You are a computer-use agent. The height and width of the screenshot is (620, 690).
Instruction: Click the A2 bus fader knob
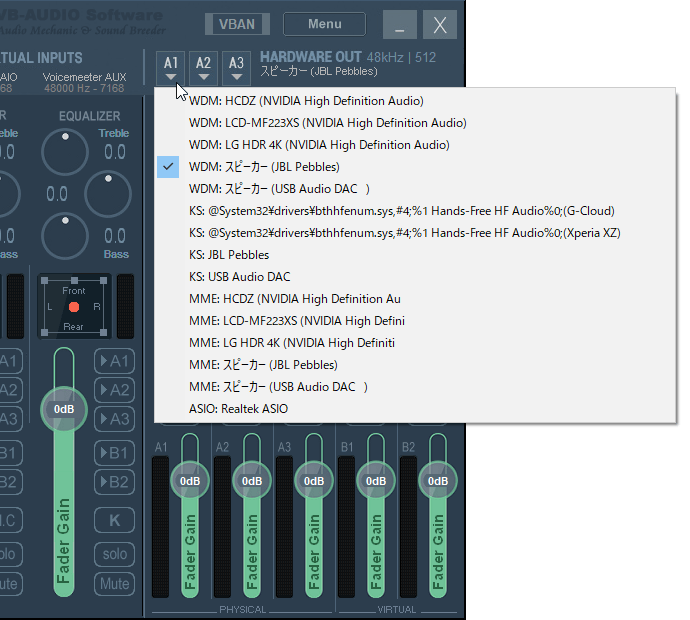(252, 481)
